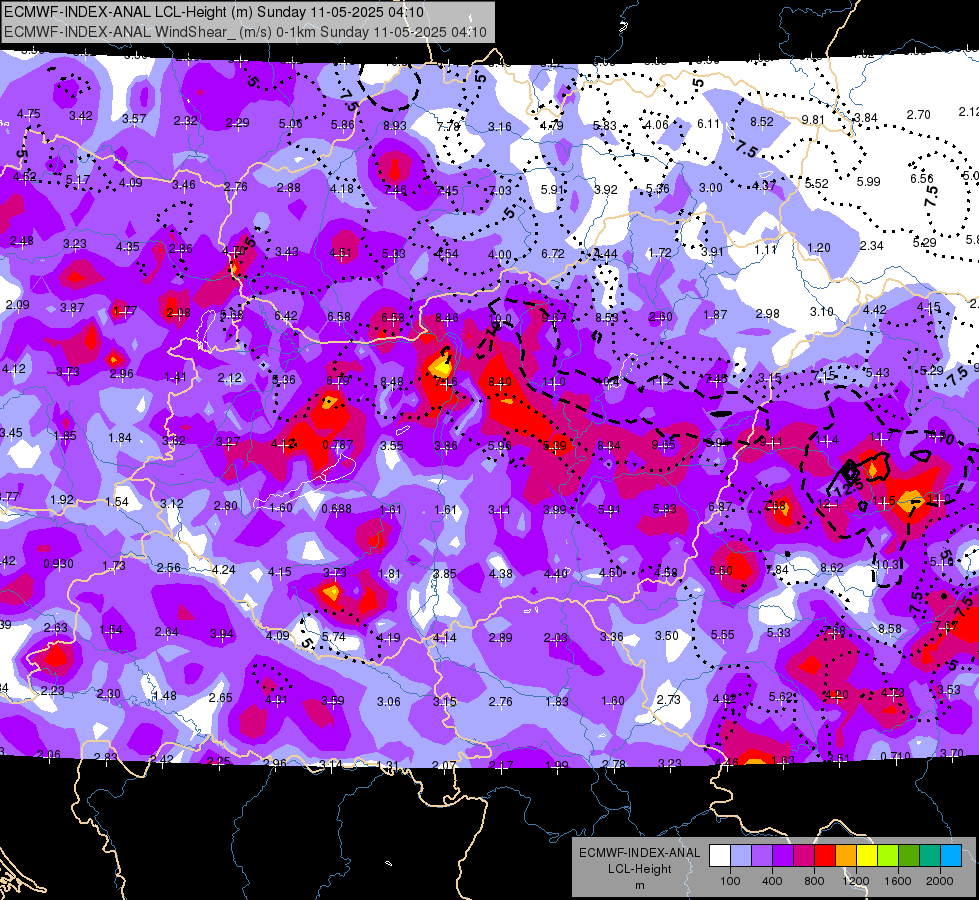
Task: Click the wind shear value 2.56
Action: click(169, 568)
